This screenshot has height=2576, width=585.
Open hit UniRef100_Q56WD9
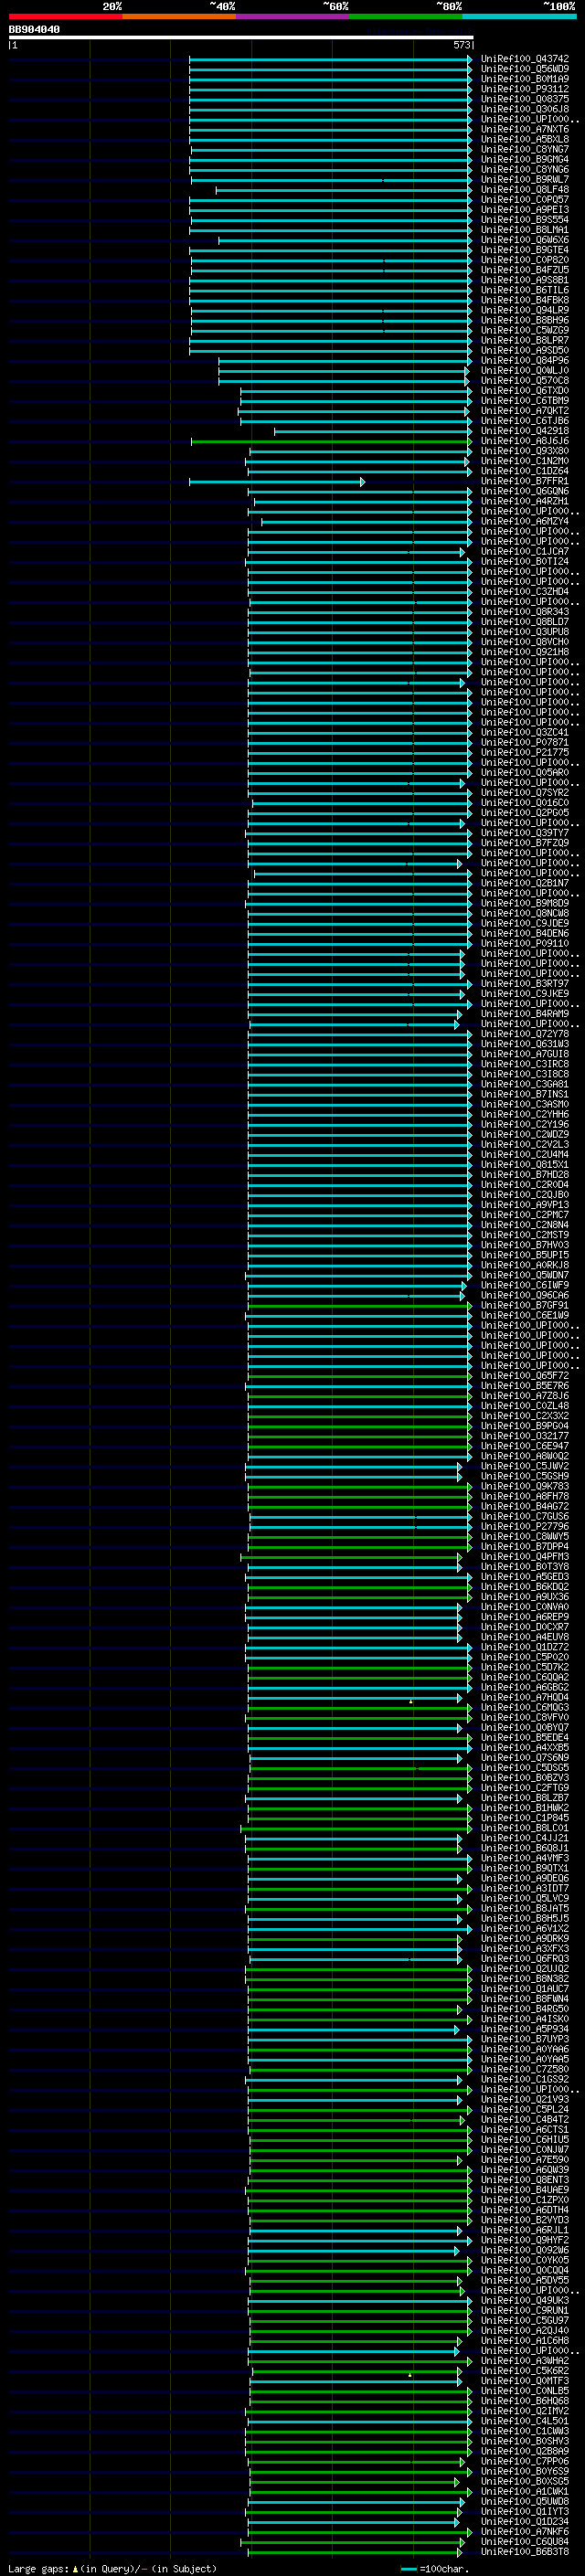coord(525,69)
